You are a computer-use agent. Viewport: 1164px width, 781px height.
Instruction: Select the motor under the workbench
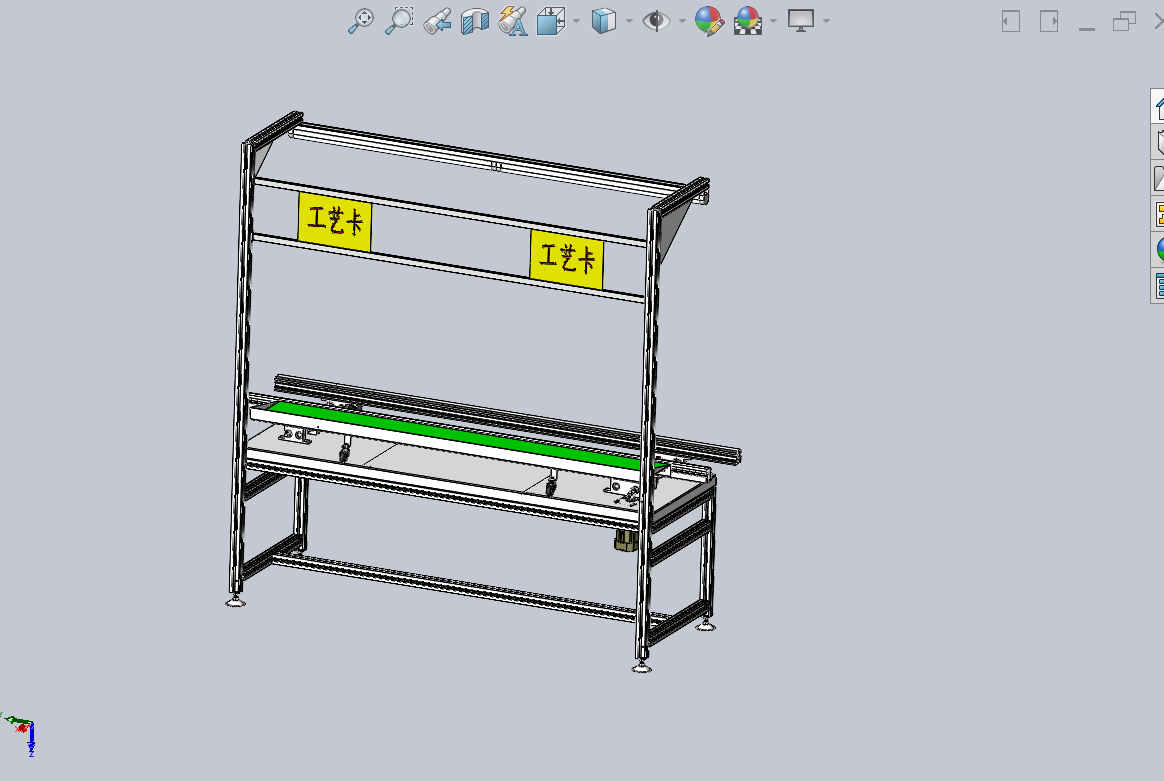tap(625, 541)
